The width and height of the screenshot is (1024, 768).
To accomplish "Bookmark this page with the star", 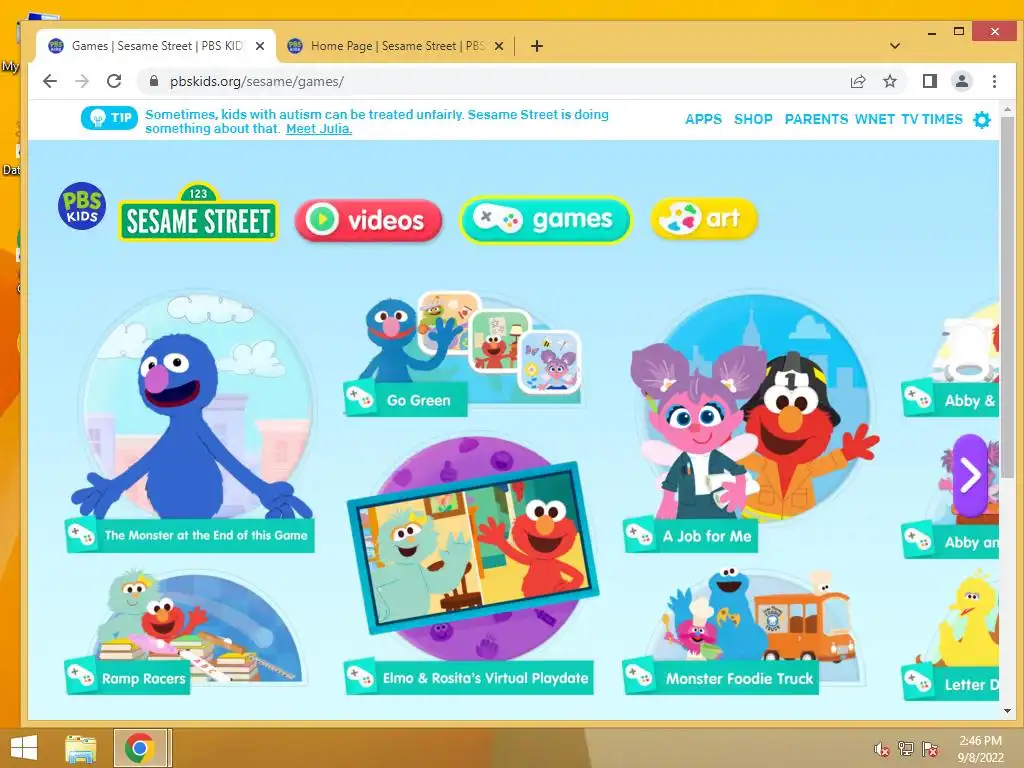I will [889, 81].
